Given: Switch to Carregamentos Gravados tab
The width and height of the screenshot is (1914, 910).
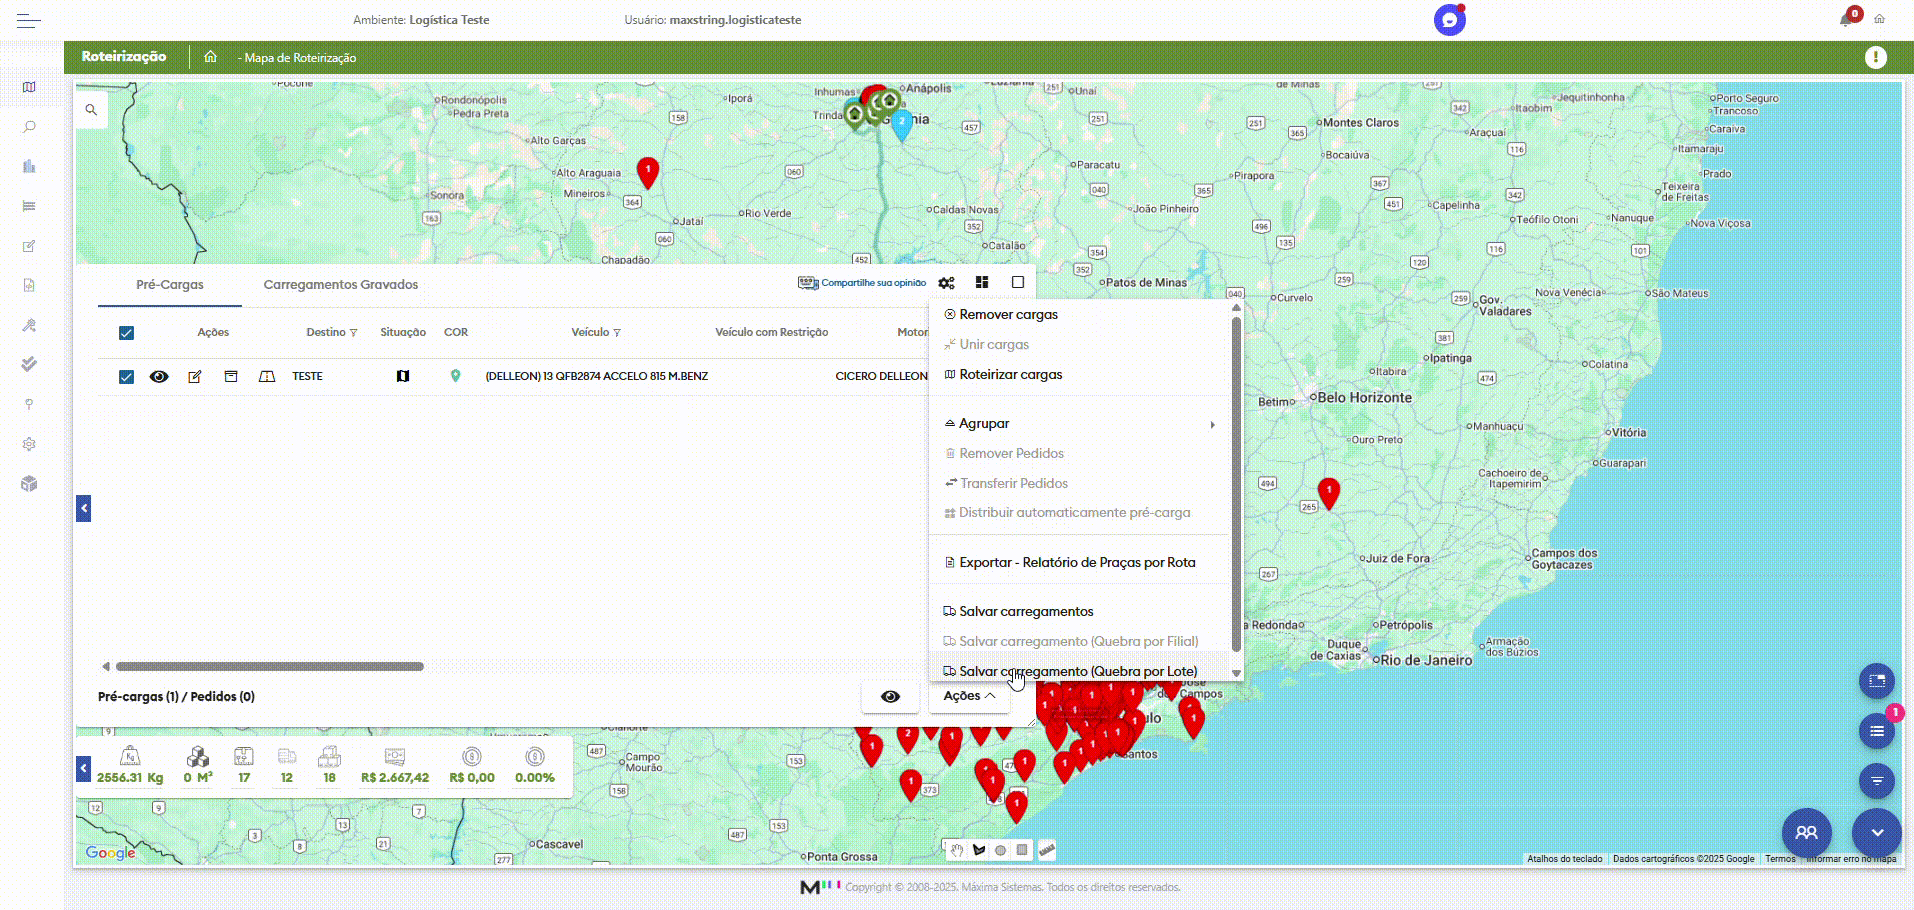Looking at the screenshot, I should click(x=340, y=285).
